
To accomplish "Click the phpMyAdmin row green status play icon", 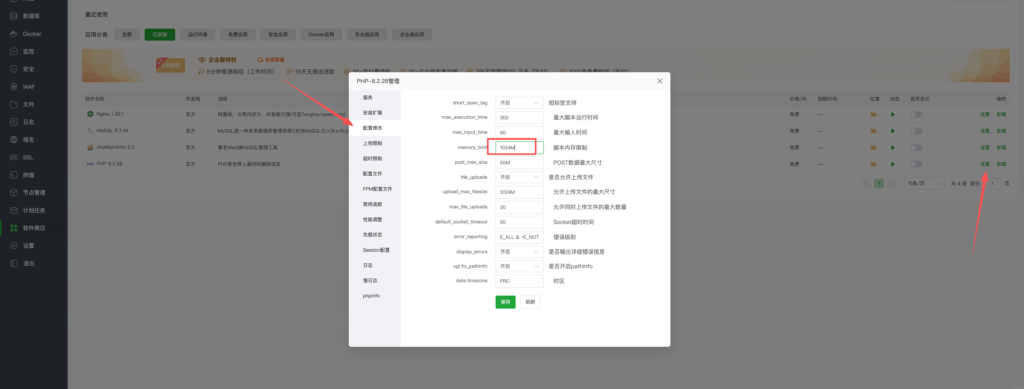I will pyautogui.click(x=893, y=148).
